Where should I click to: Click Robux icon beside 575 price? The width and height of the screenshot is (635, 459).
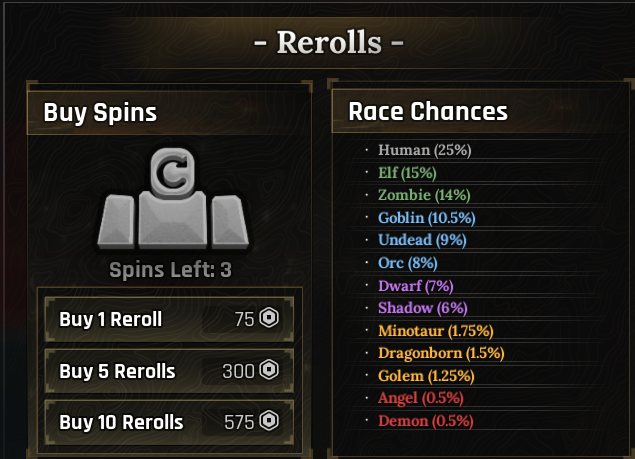(x=269, y=421)
